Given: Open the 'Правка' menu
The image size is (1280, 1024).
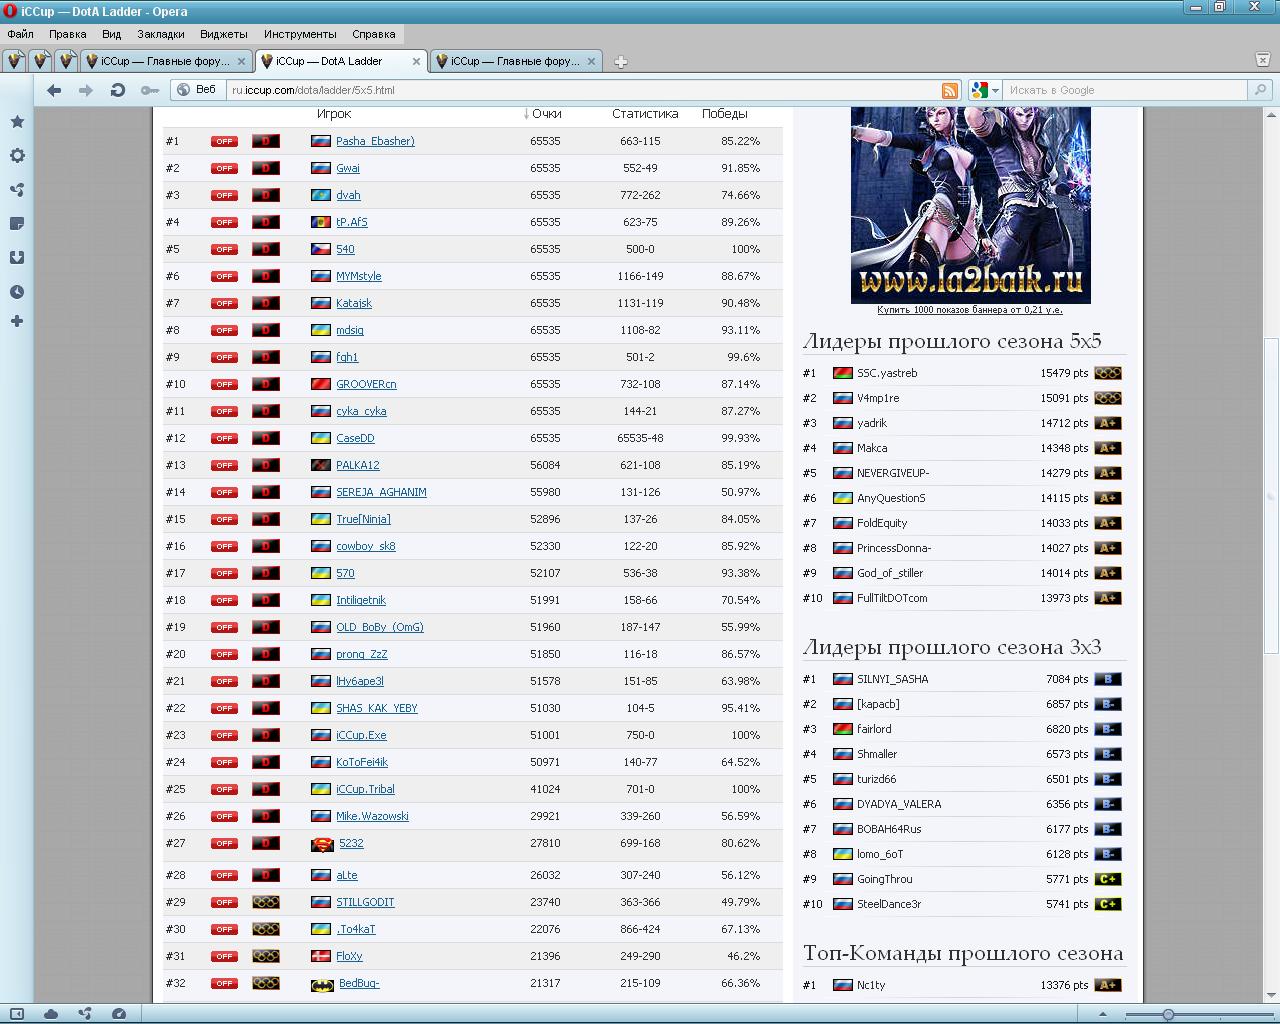Looking at the screenshot, I should [68, 34].
